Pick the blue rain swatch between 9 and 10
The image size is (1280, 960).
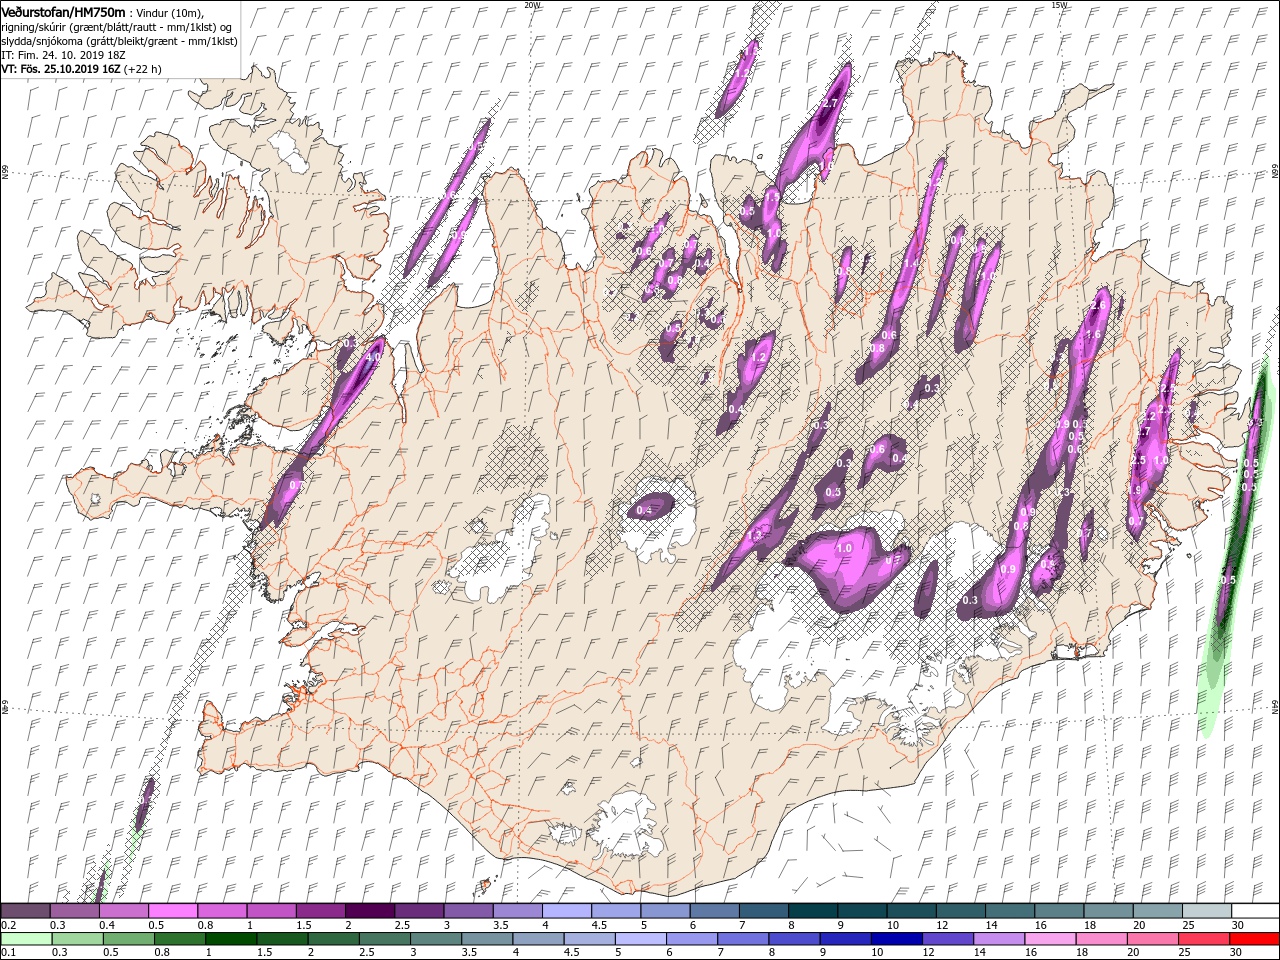(845, 939)
